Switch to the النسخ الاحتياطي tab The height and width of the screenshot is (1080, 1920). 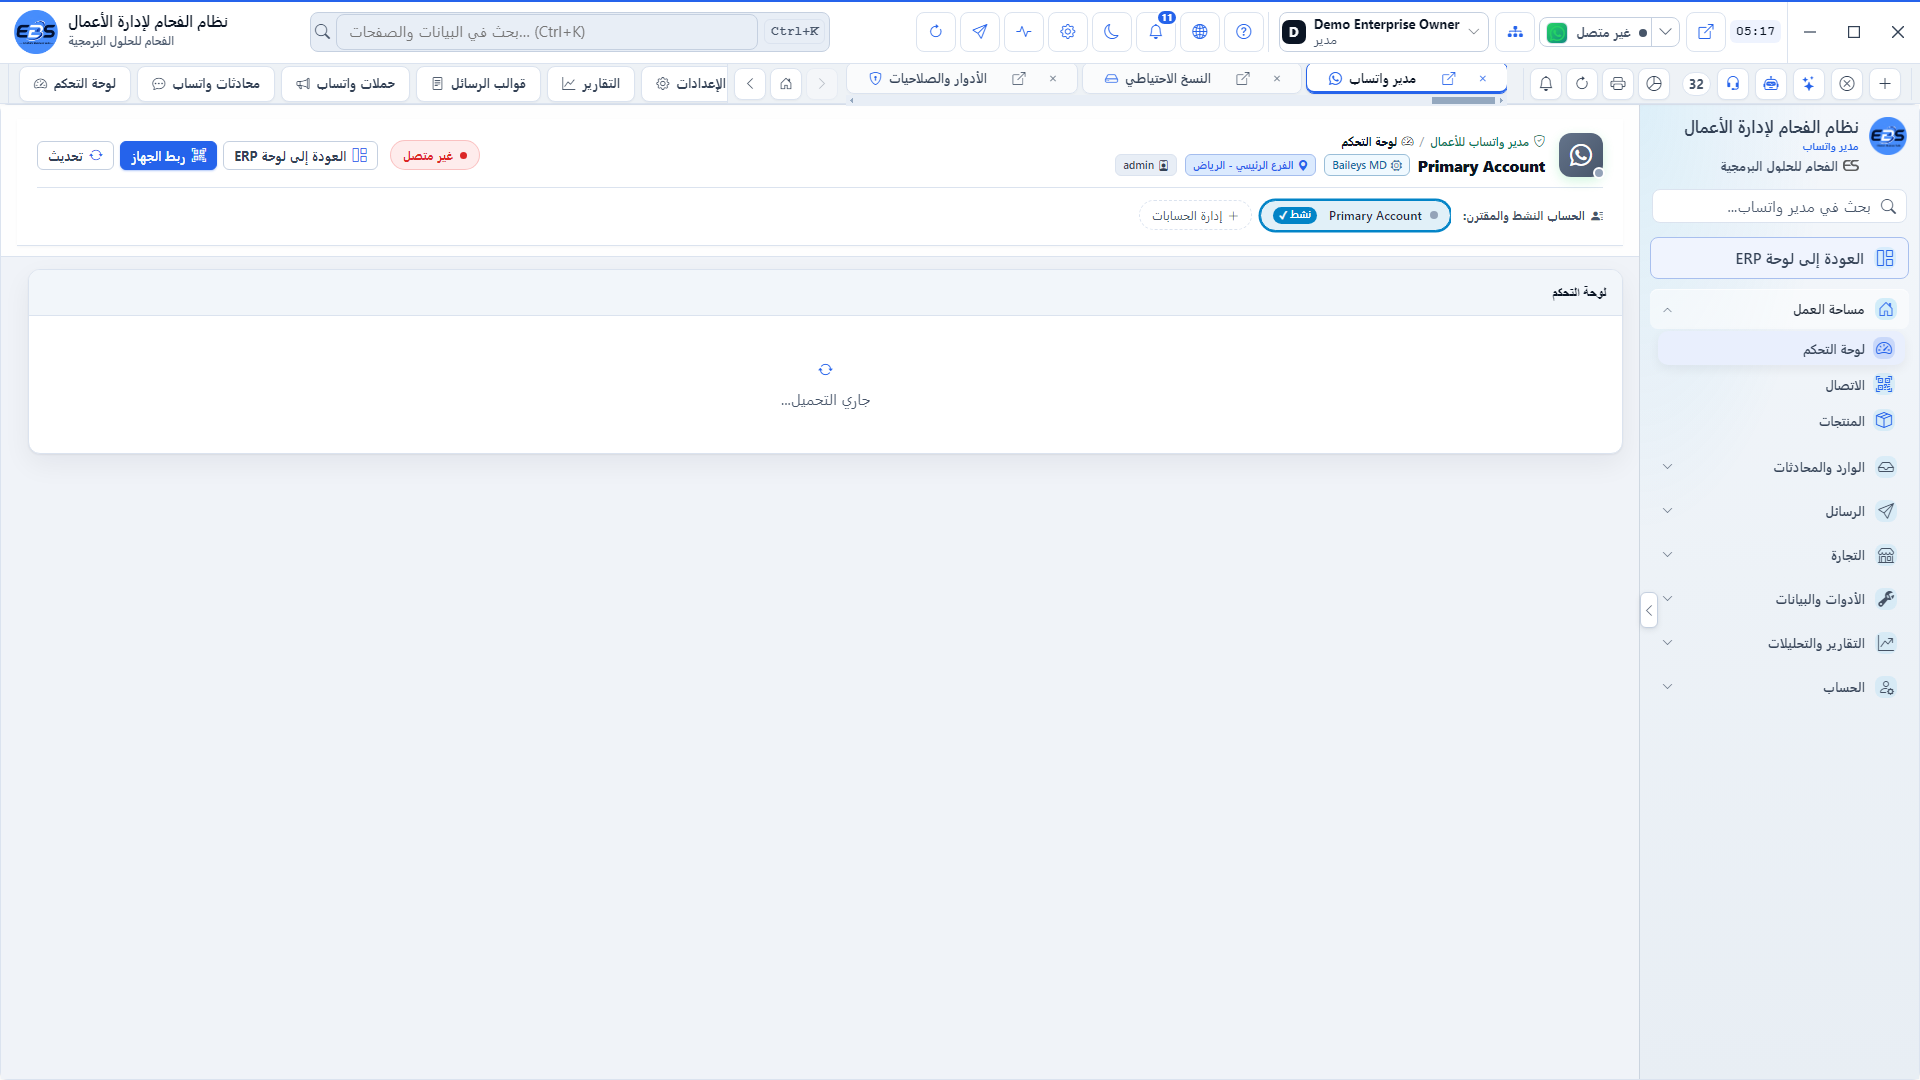coord(1168,78)
